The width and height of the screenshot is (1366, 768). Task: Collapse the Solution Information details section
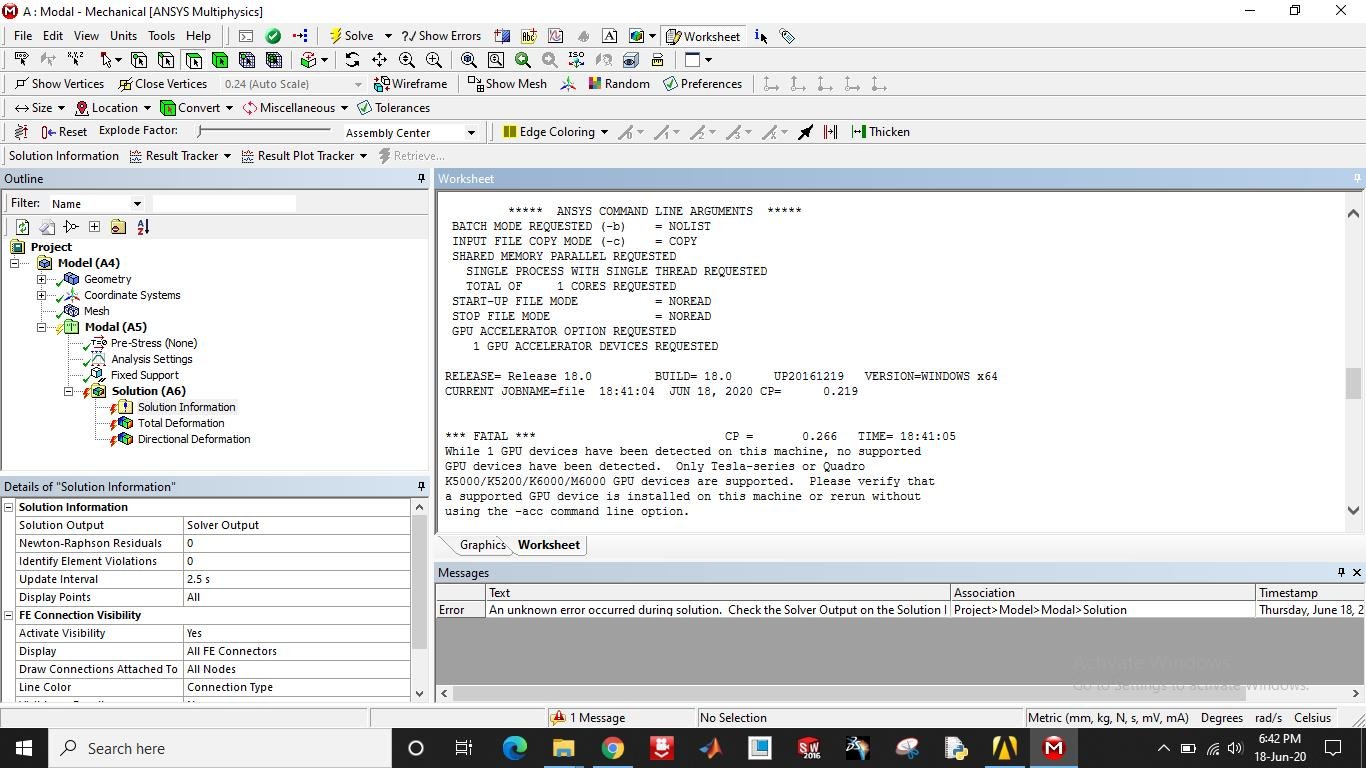[x=8, y=507]
